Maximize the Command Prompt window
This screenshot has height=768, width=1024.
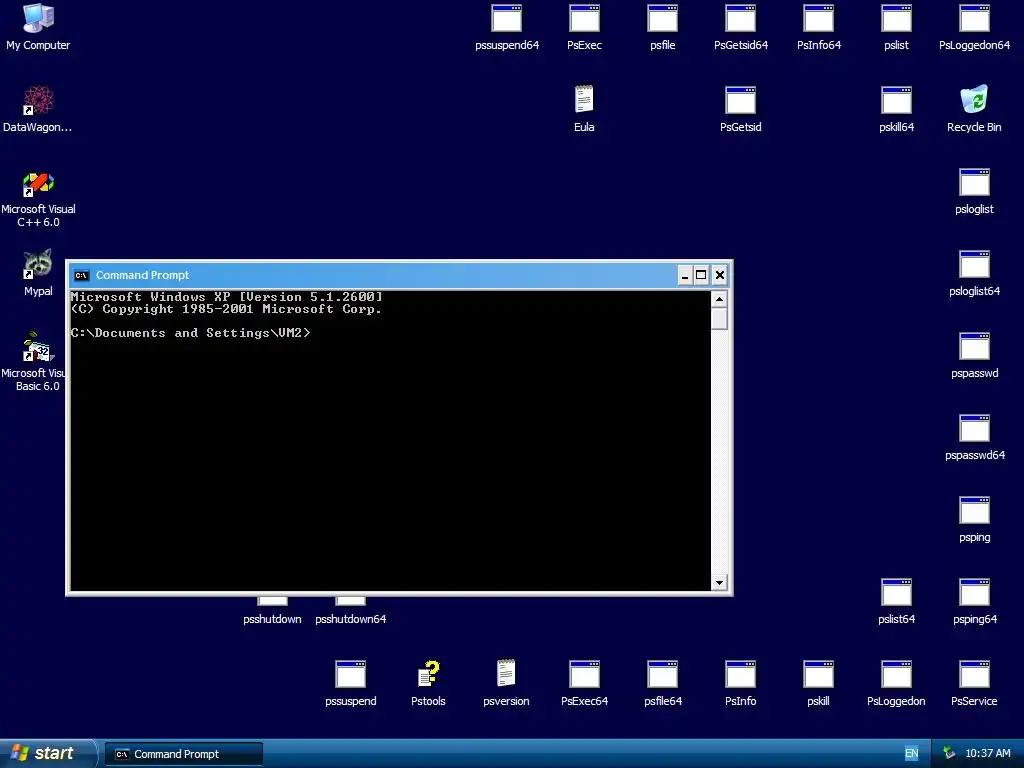pyautogui.click(x=701, y=275)
